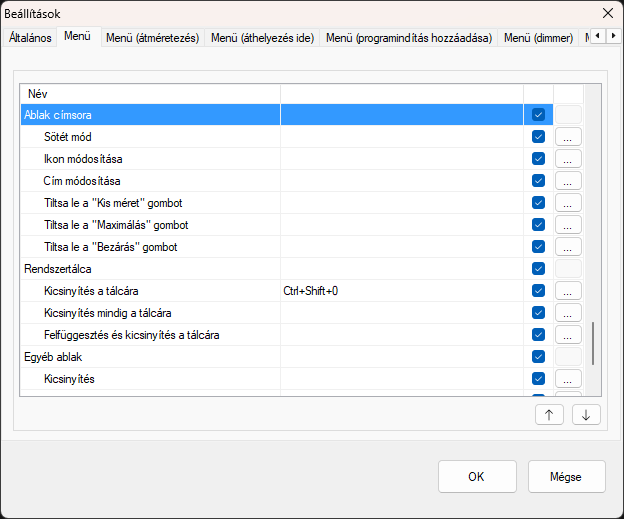Confirm settings with OK button
The image size is (624, 519).
(x=477, y=476)
